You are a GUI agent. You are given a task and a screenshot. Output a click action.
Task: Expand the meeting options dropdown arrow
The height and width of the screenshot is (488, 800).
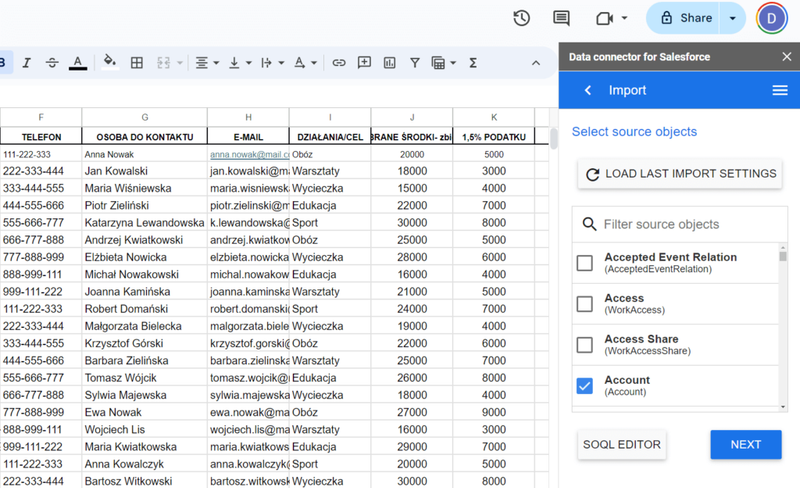tap(624, 18)
